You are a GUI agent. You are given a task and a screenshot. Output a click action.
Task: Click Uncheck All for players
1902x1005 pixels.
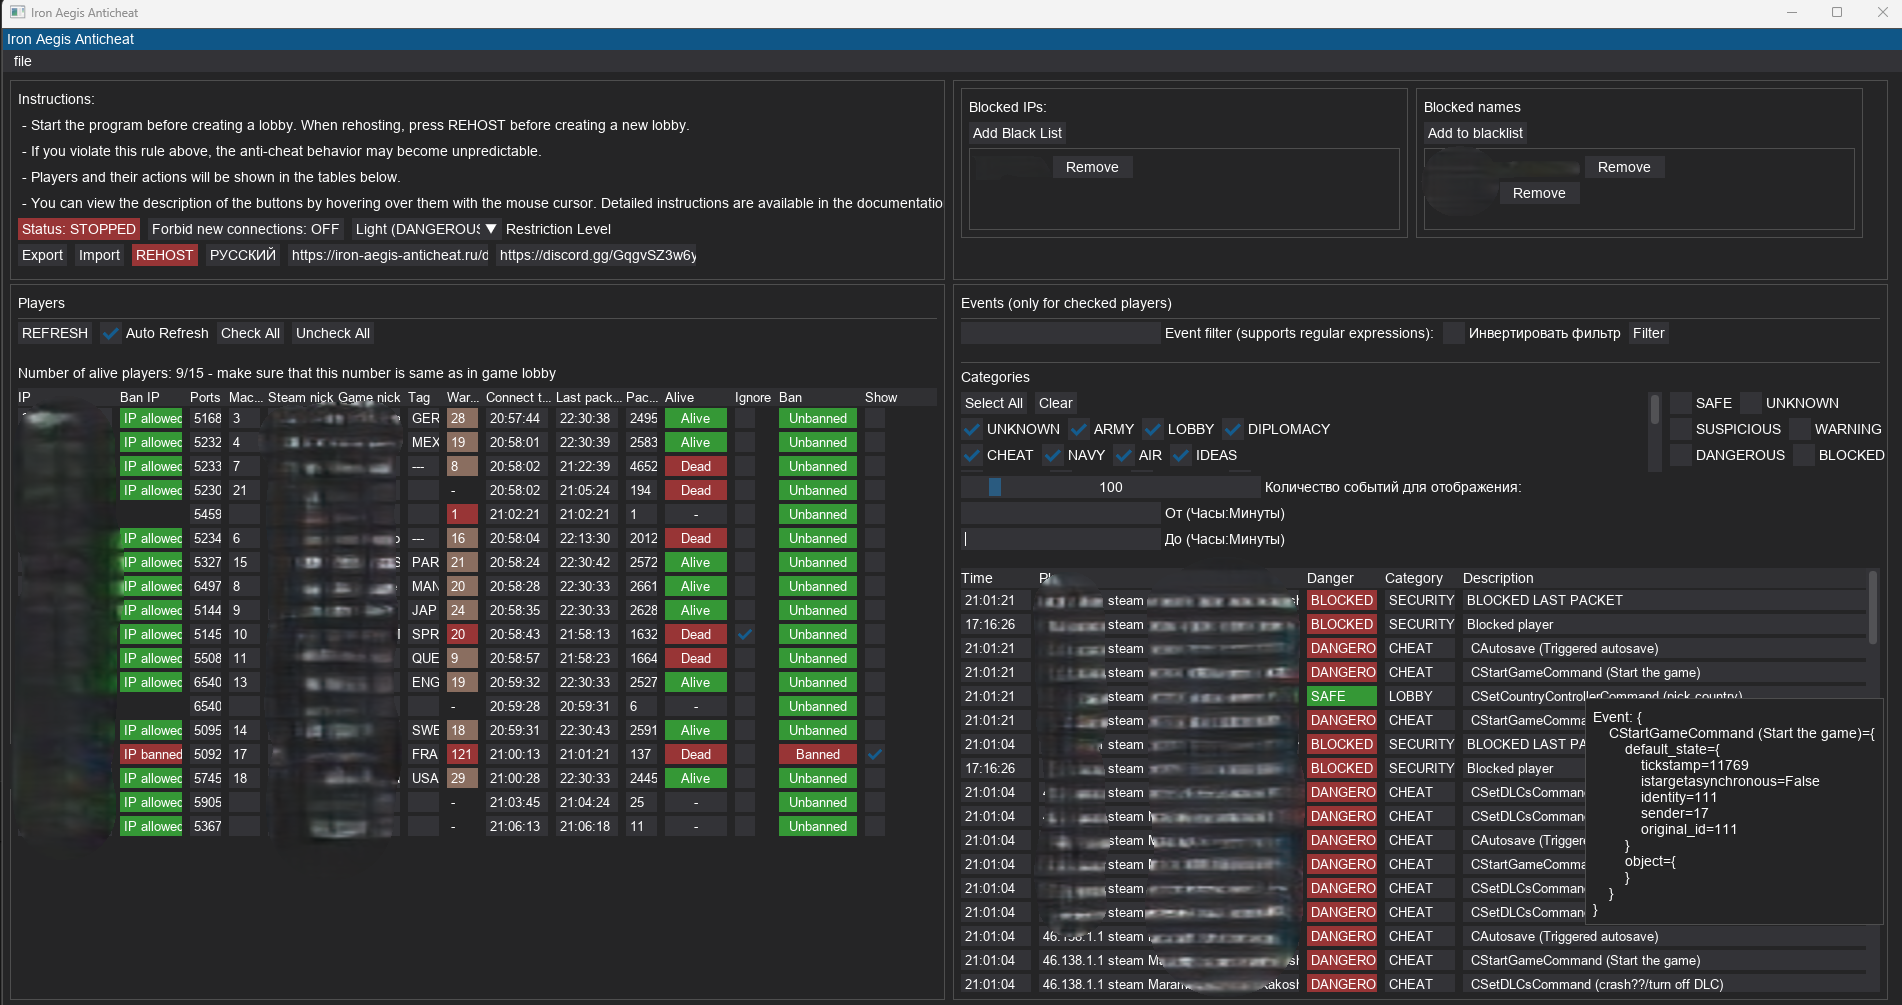332,333
